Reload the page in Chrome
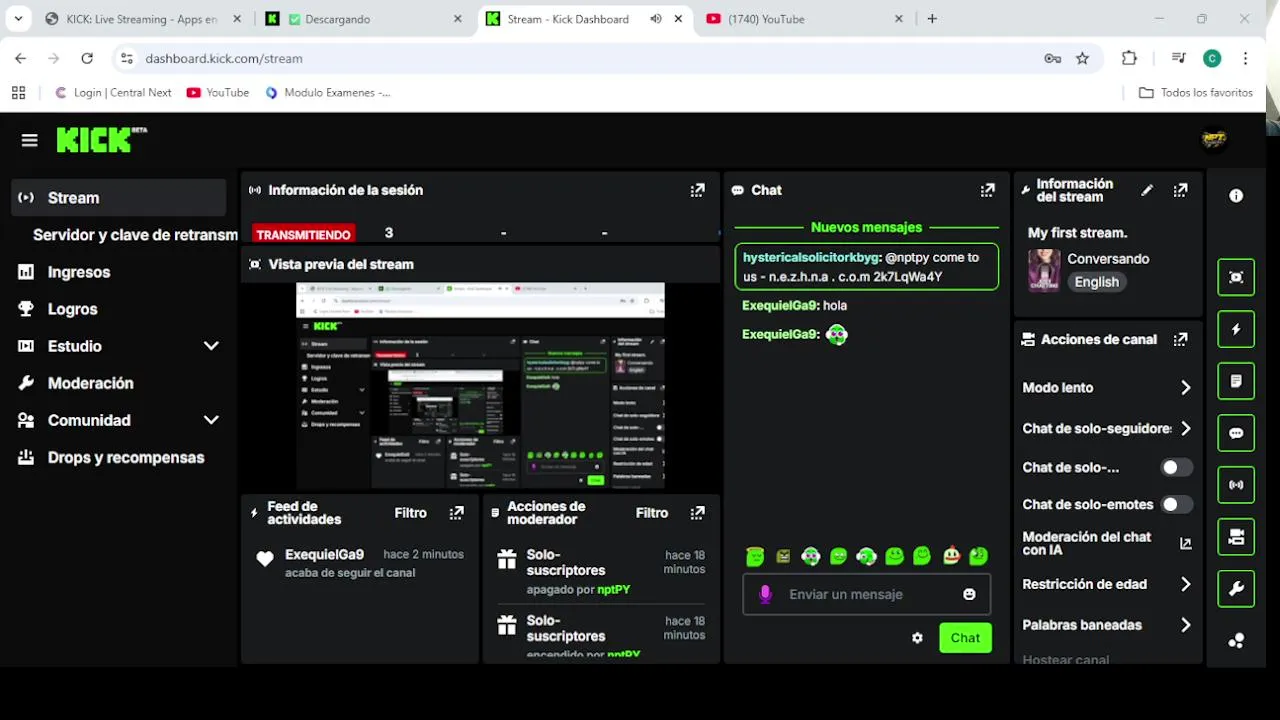The height and width of the screenshot is (720, 1280). coord(87,59)
